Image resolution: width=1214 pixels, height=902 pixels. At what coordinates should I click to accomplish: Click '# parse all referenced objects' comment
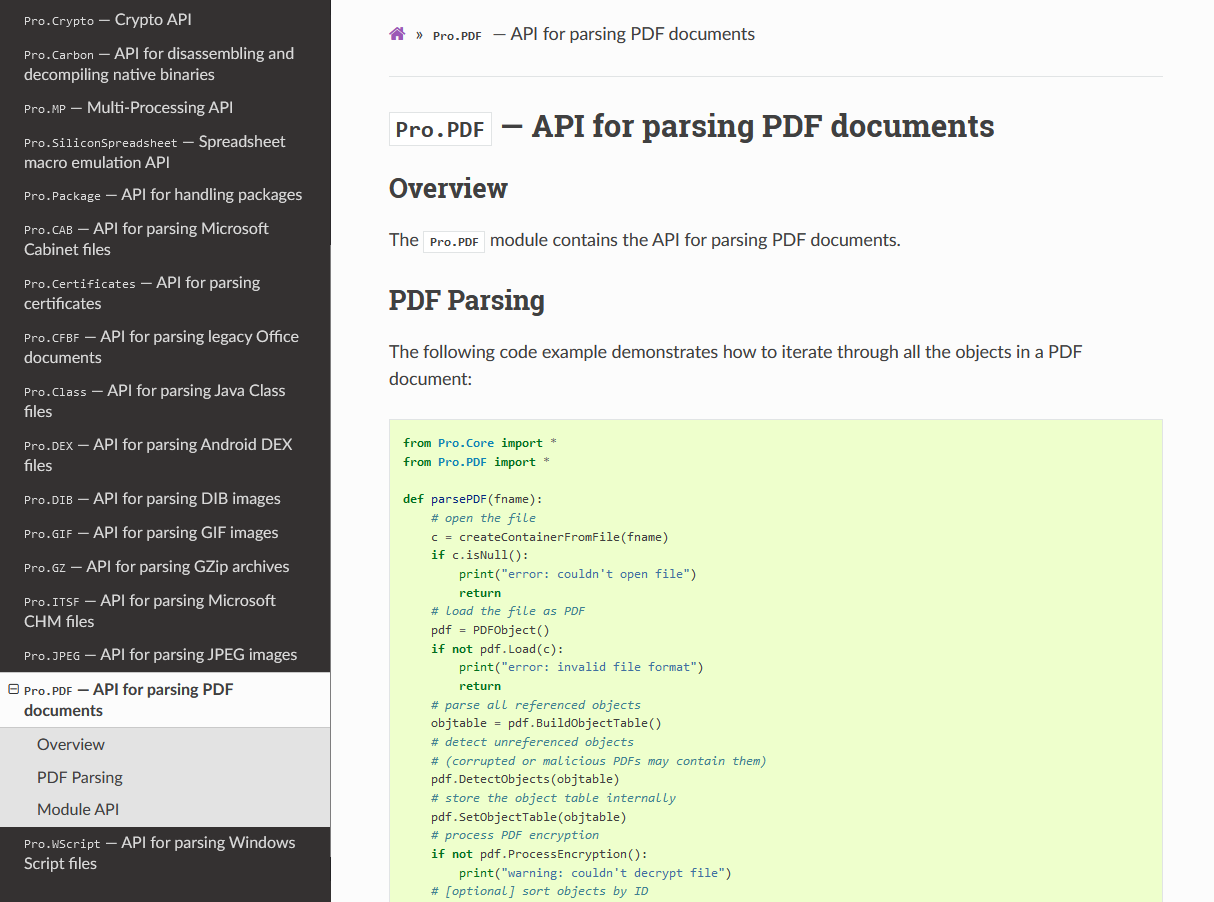click(536, 705)
